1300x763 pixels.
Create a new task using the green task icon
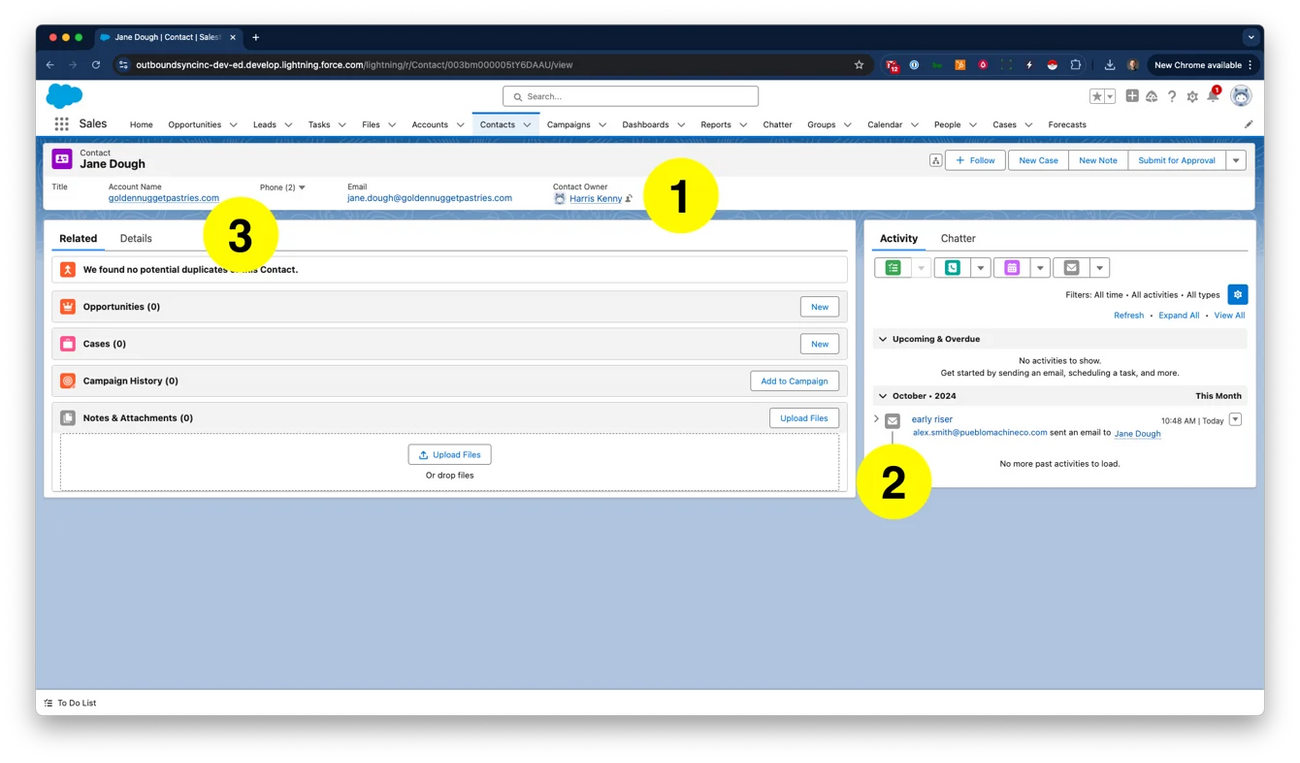[x=891, y=267]
